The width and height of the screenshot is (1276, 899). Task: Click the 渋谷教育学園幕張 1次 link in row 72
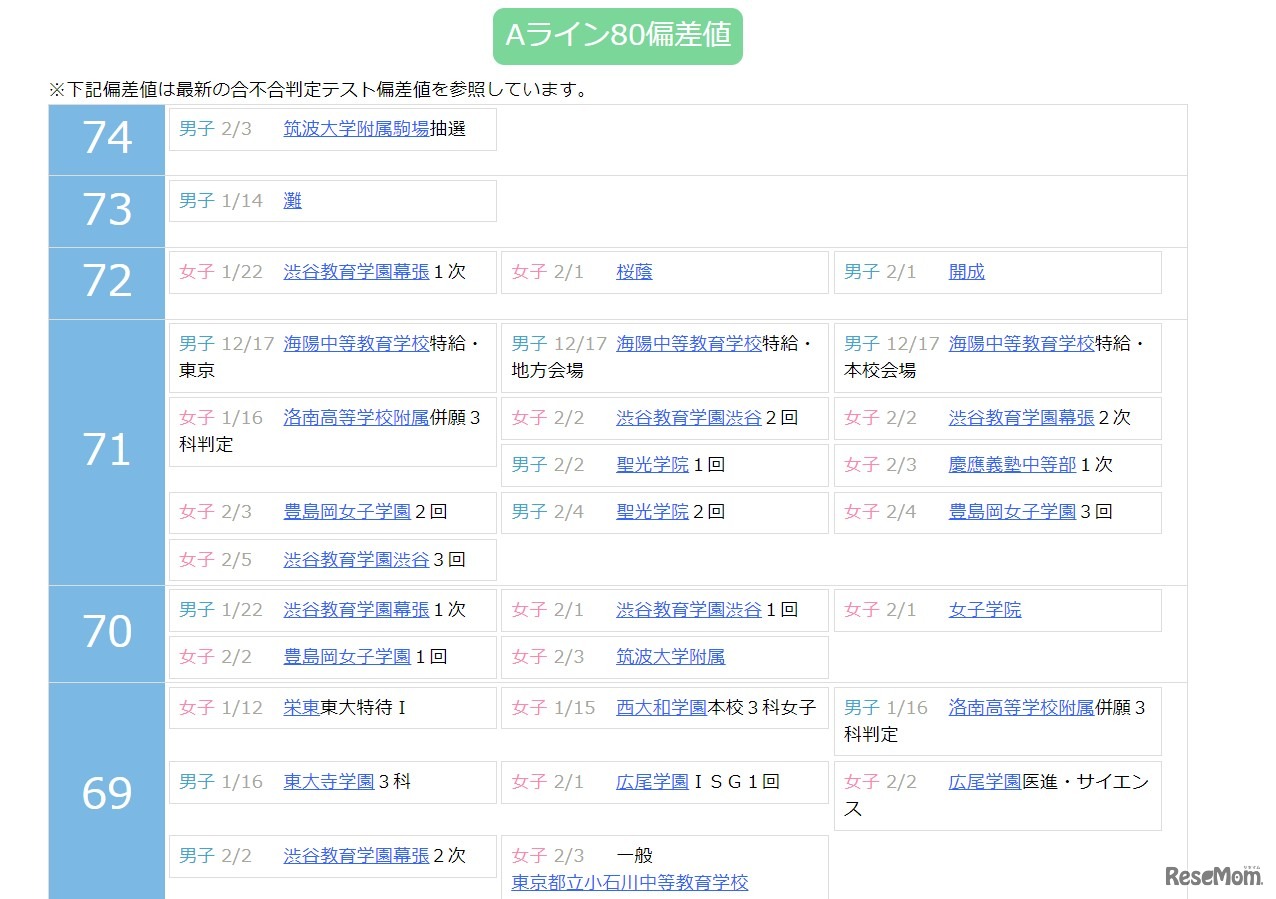pyautogui.click(x=355, y=271)
